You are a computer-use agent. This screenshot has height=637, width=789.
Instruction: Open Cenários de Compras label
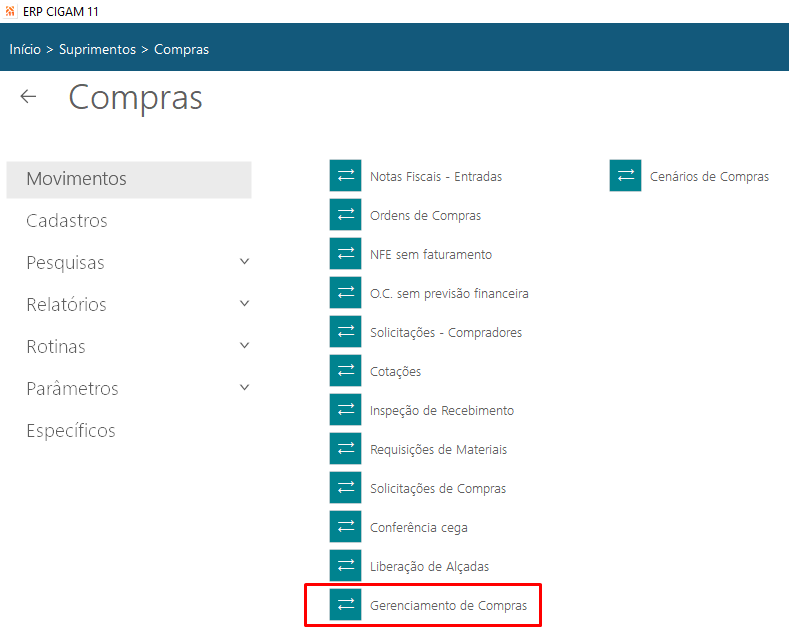709,177
